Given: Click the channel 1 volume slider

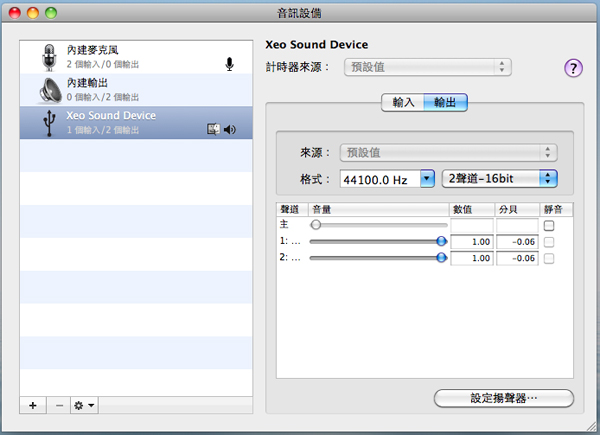Looking at the screenshot, I should [x=375, y=242].
